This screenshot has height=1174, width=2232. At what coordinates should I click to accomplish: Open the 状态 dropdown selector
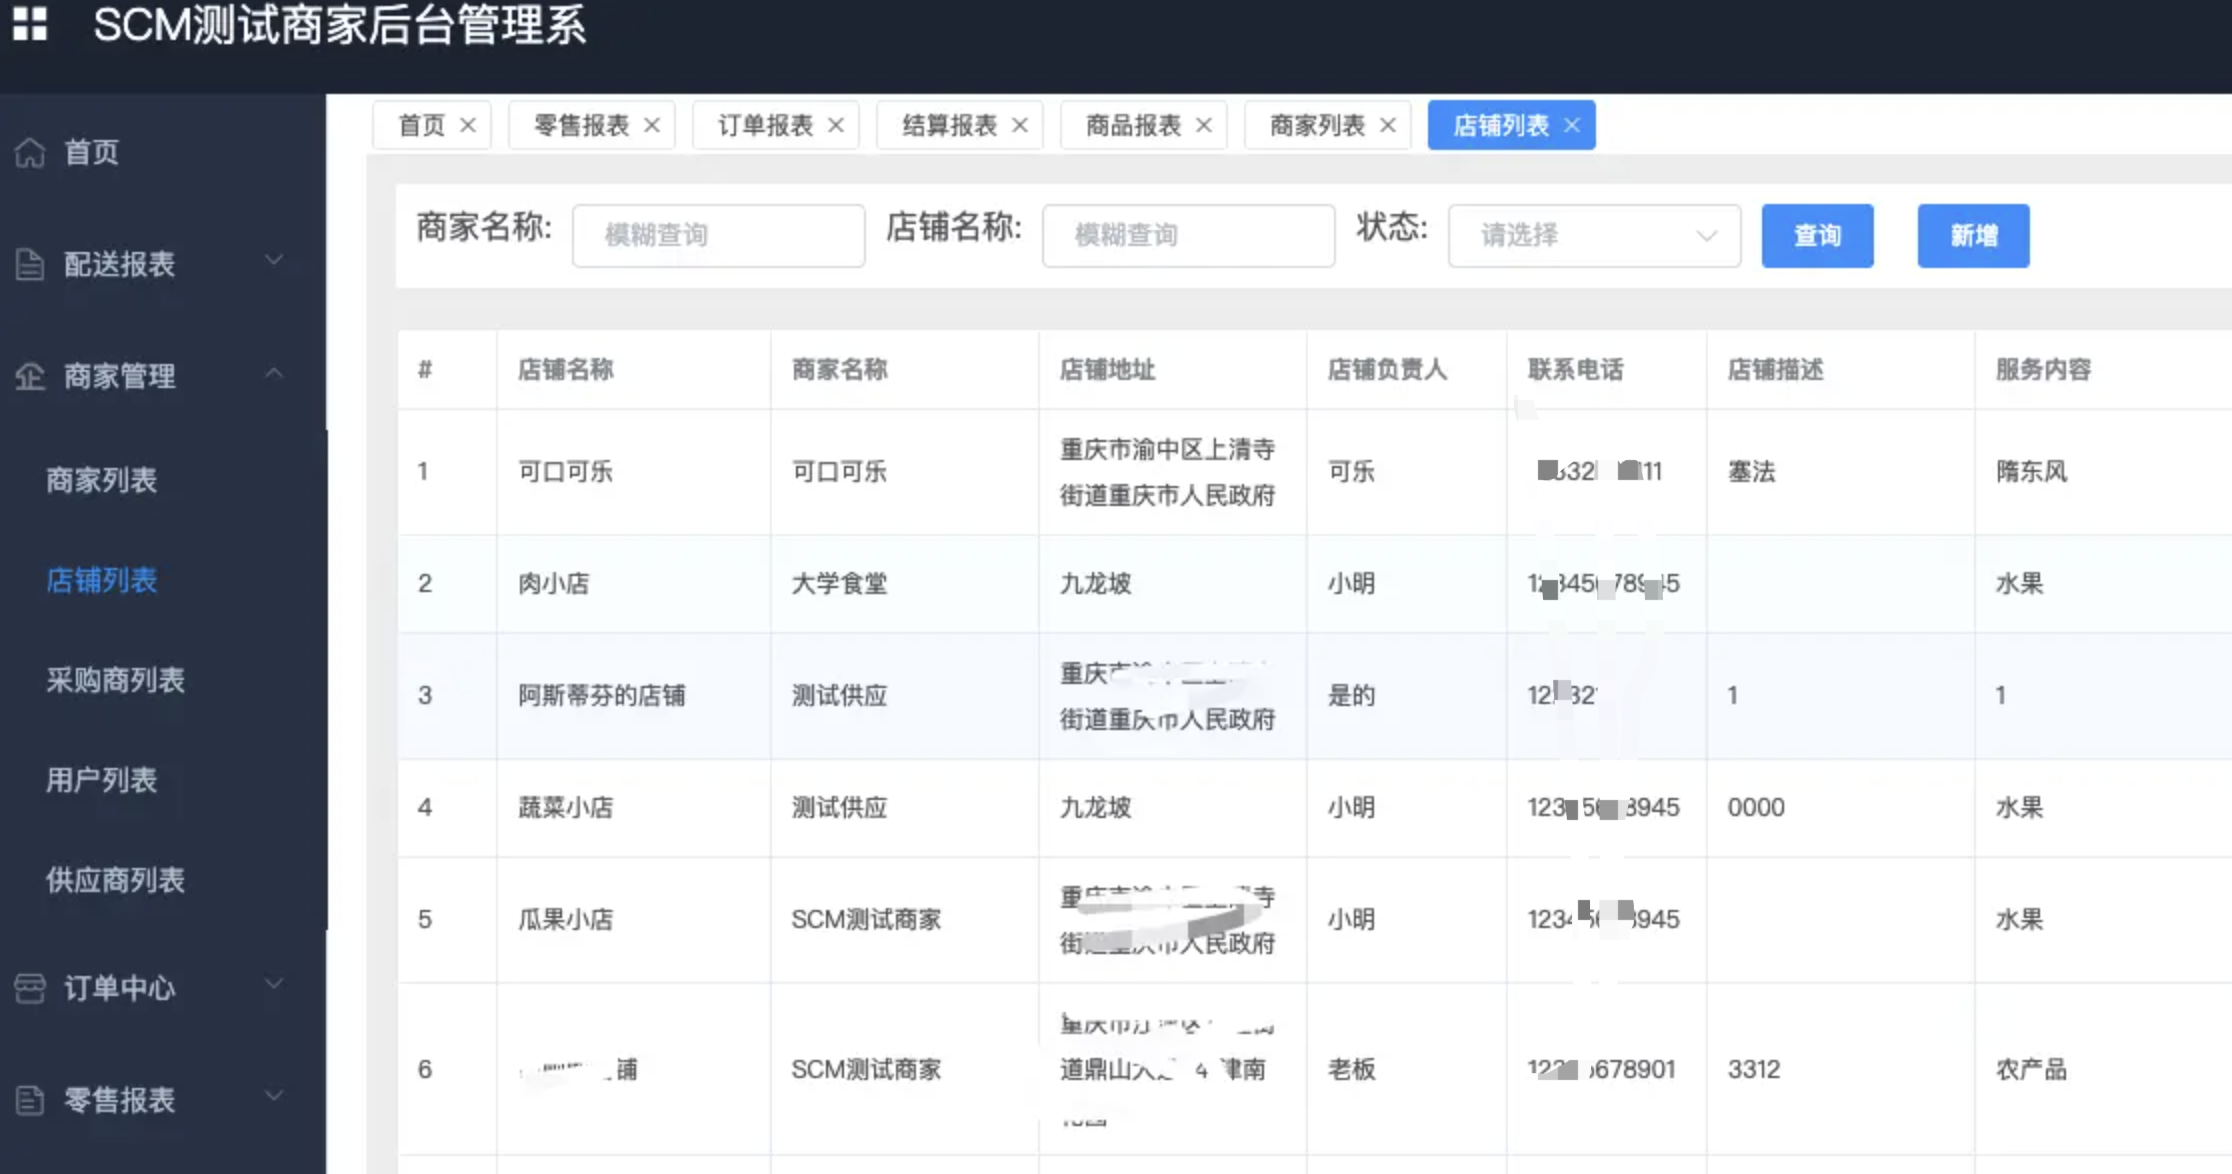point(1591,233)
